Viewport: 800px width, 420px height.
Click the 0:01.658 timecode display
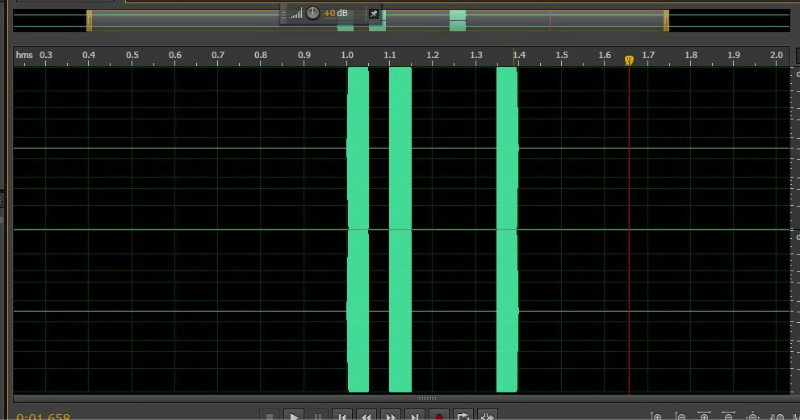[x=44, y=416]
